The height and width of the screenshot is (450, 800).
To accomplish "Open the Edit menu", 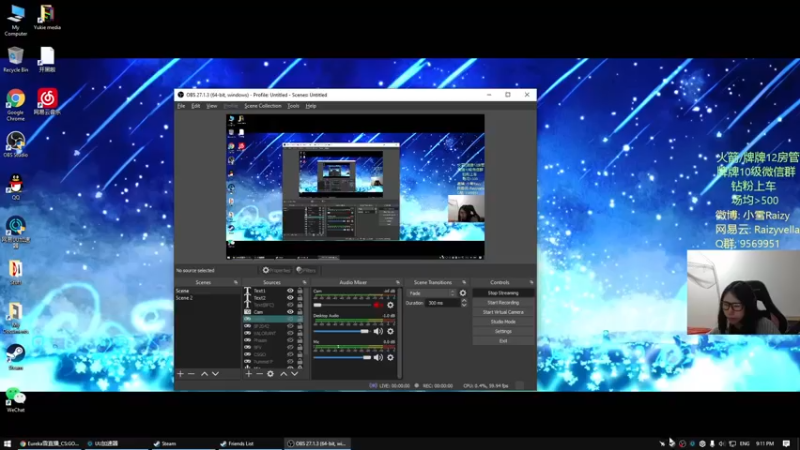I will (195, 106).
